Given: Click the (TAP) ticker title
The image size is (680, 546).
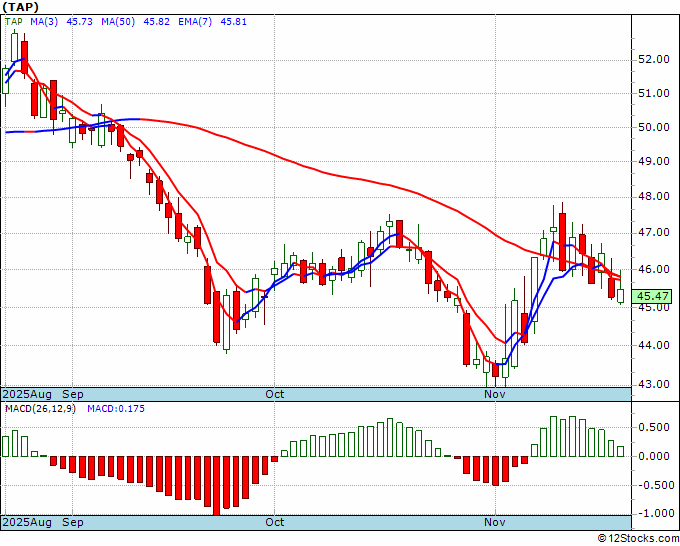Looking at the screenshot, I should click(x=20, y=7).
